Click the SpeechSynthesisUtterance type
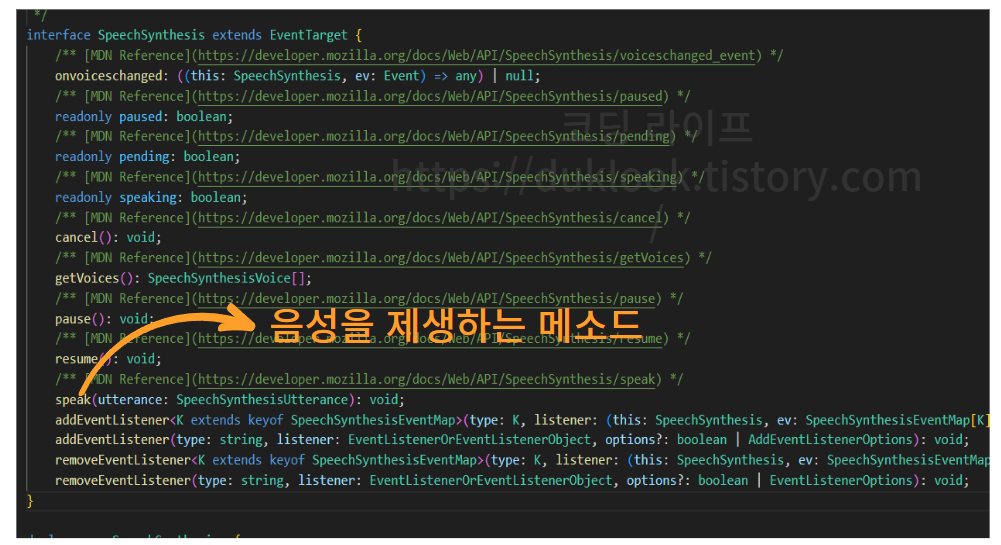The height and width of the screenshot is (545, 1001). point(262,400)
